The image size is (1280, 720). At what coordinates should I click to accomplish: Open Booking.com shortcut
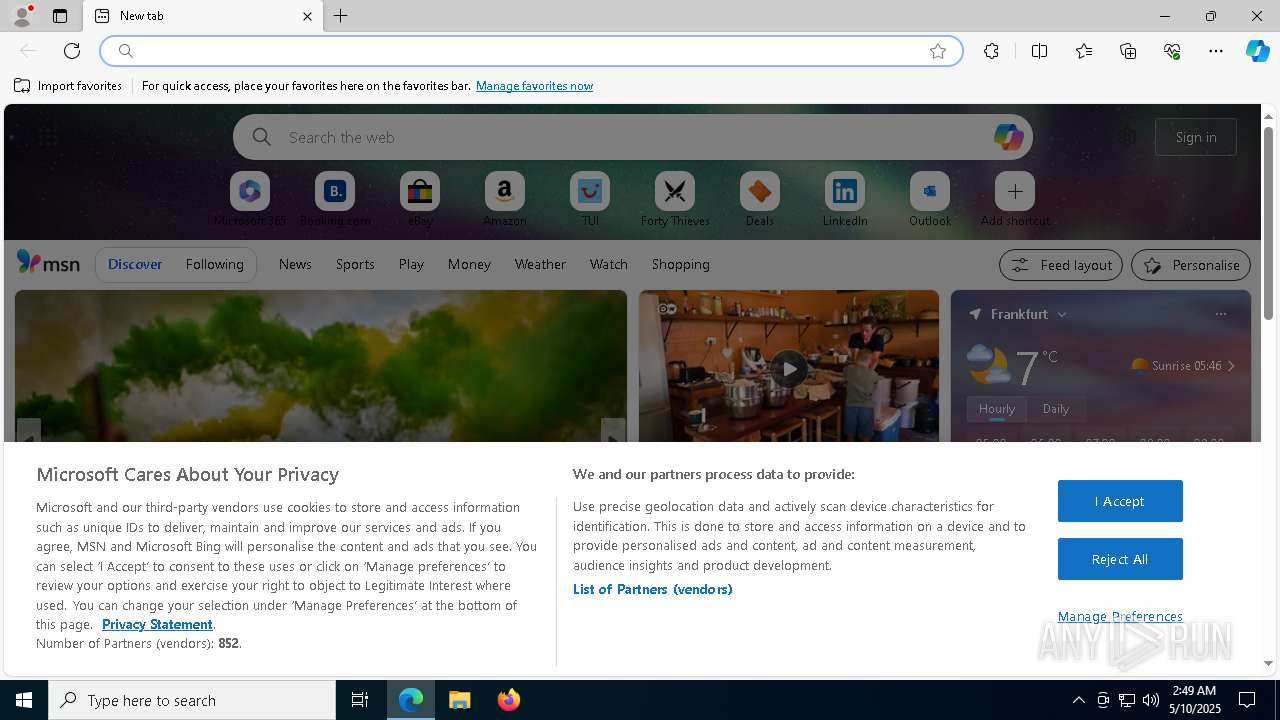point(335,199)
